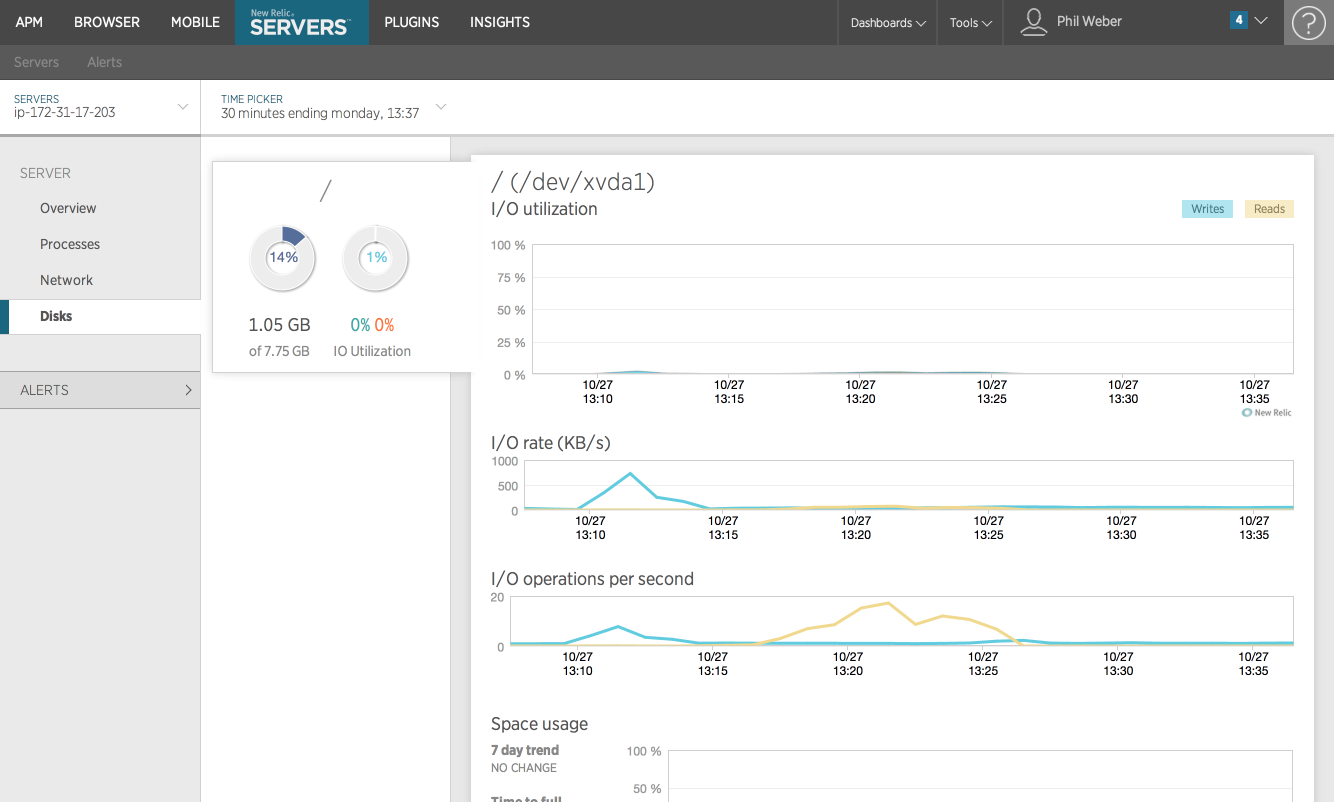
Task: Open the PLUGINS tab
Action: tap(412, 22)
